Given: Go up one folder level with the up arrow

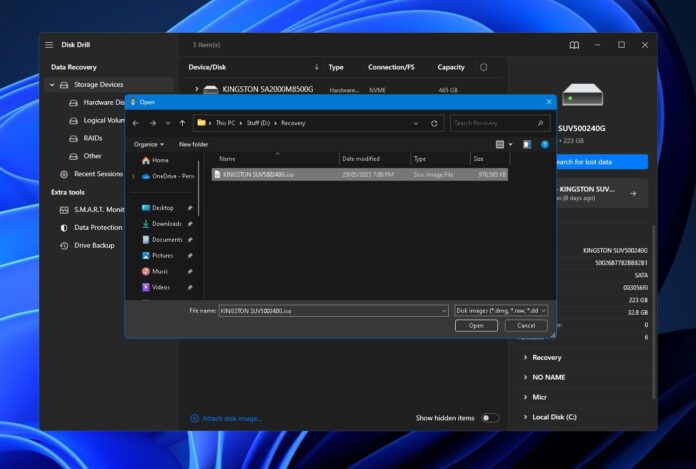Looking at the screenshot, I should tap(182, 123).
